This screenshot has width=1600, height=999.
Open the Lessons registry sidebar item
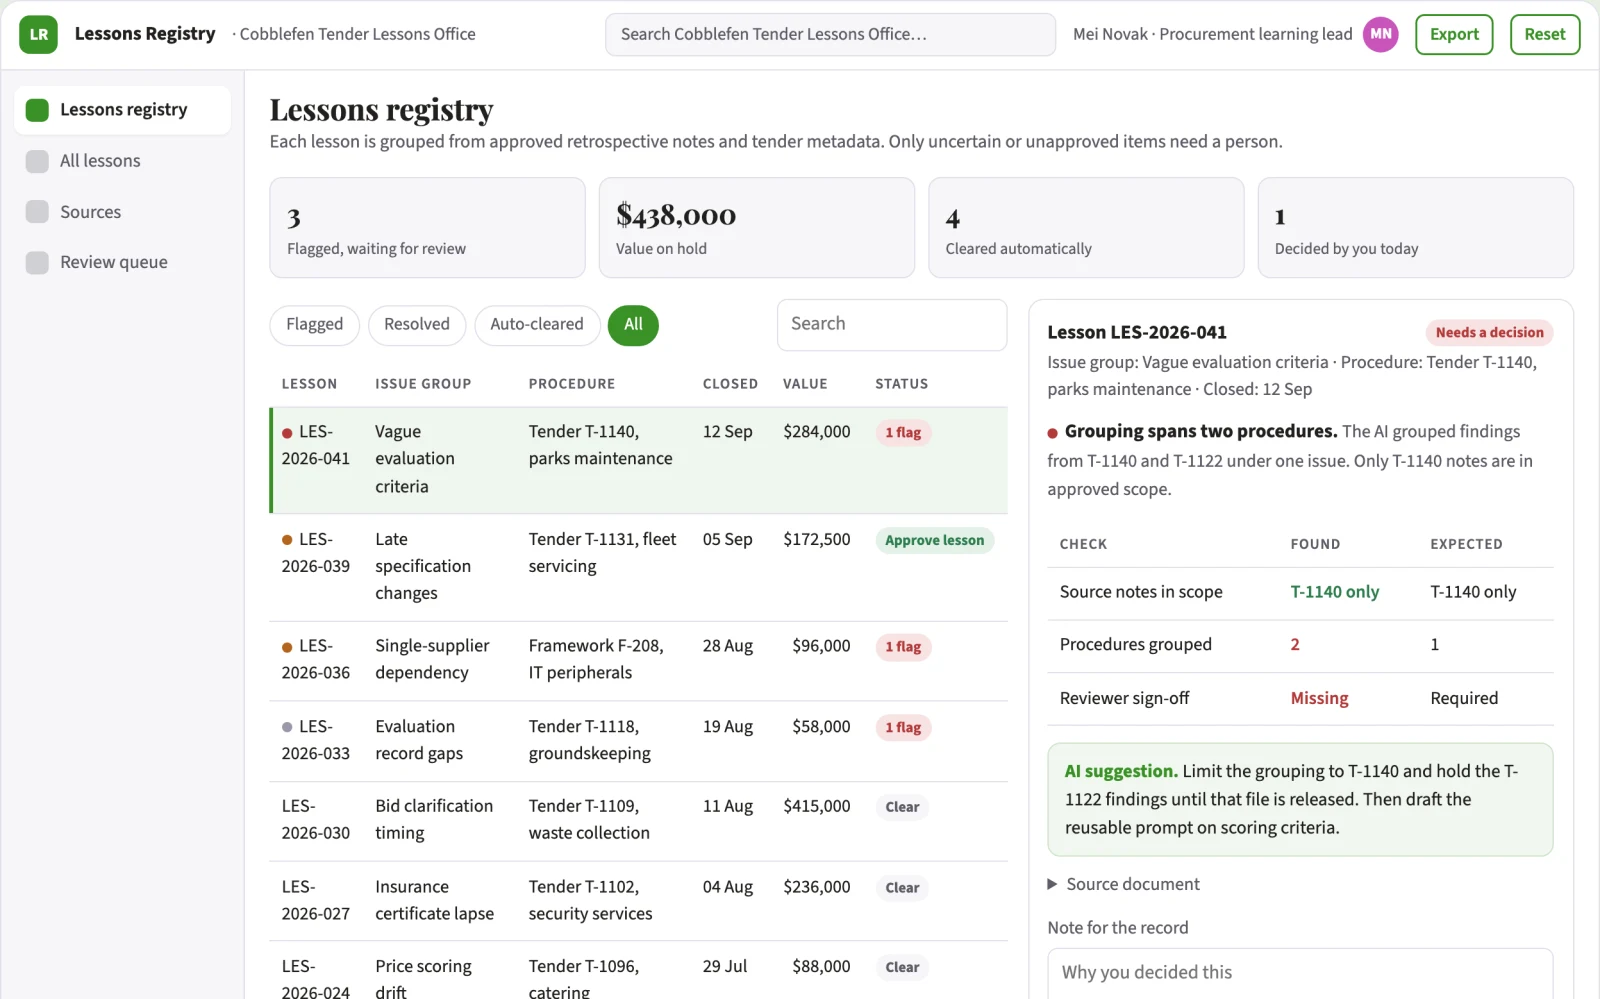click(122, 110)
